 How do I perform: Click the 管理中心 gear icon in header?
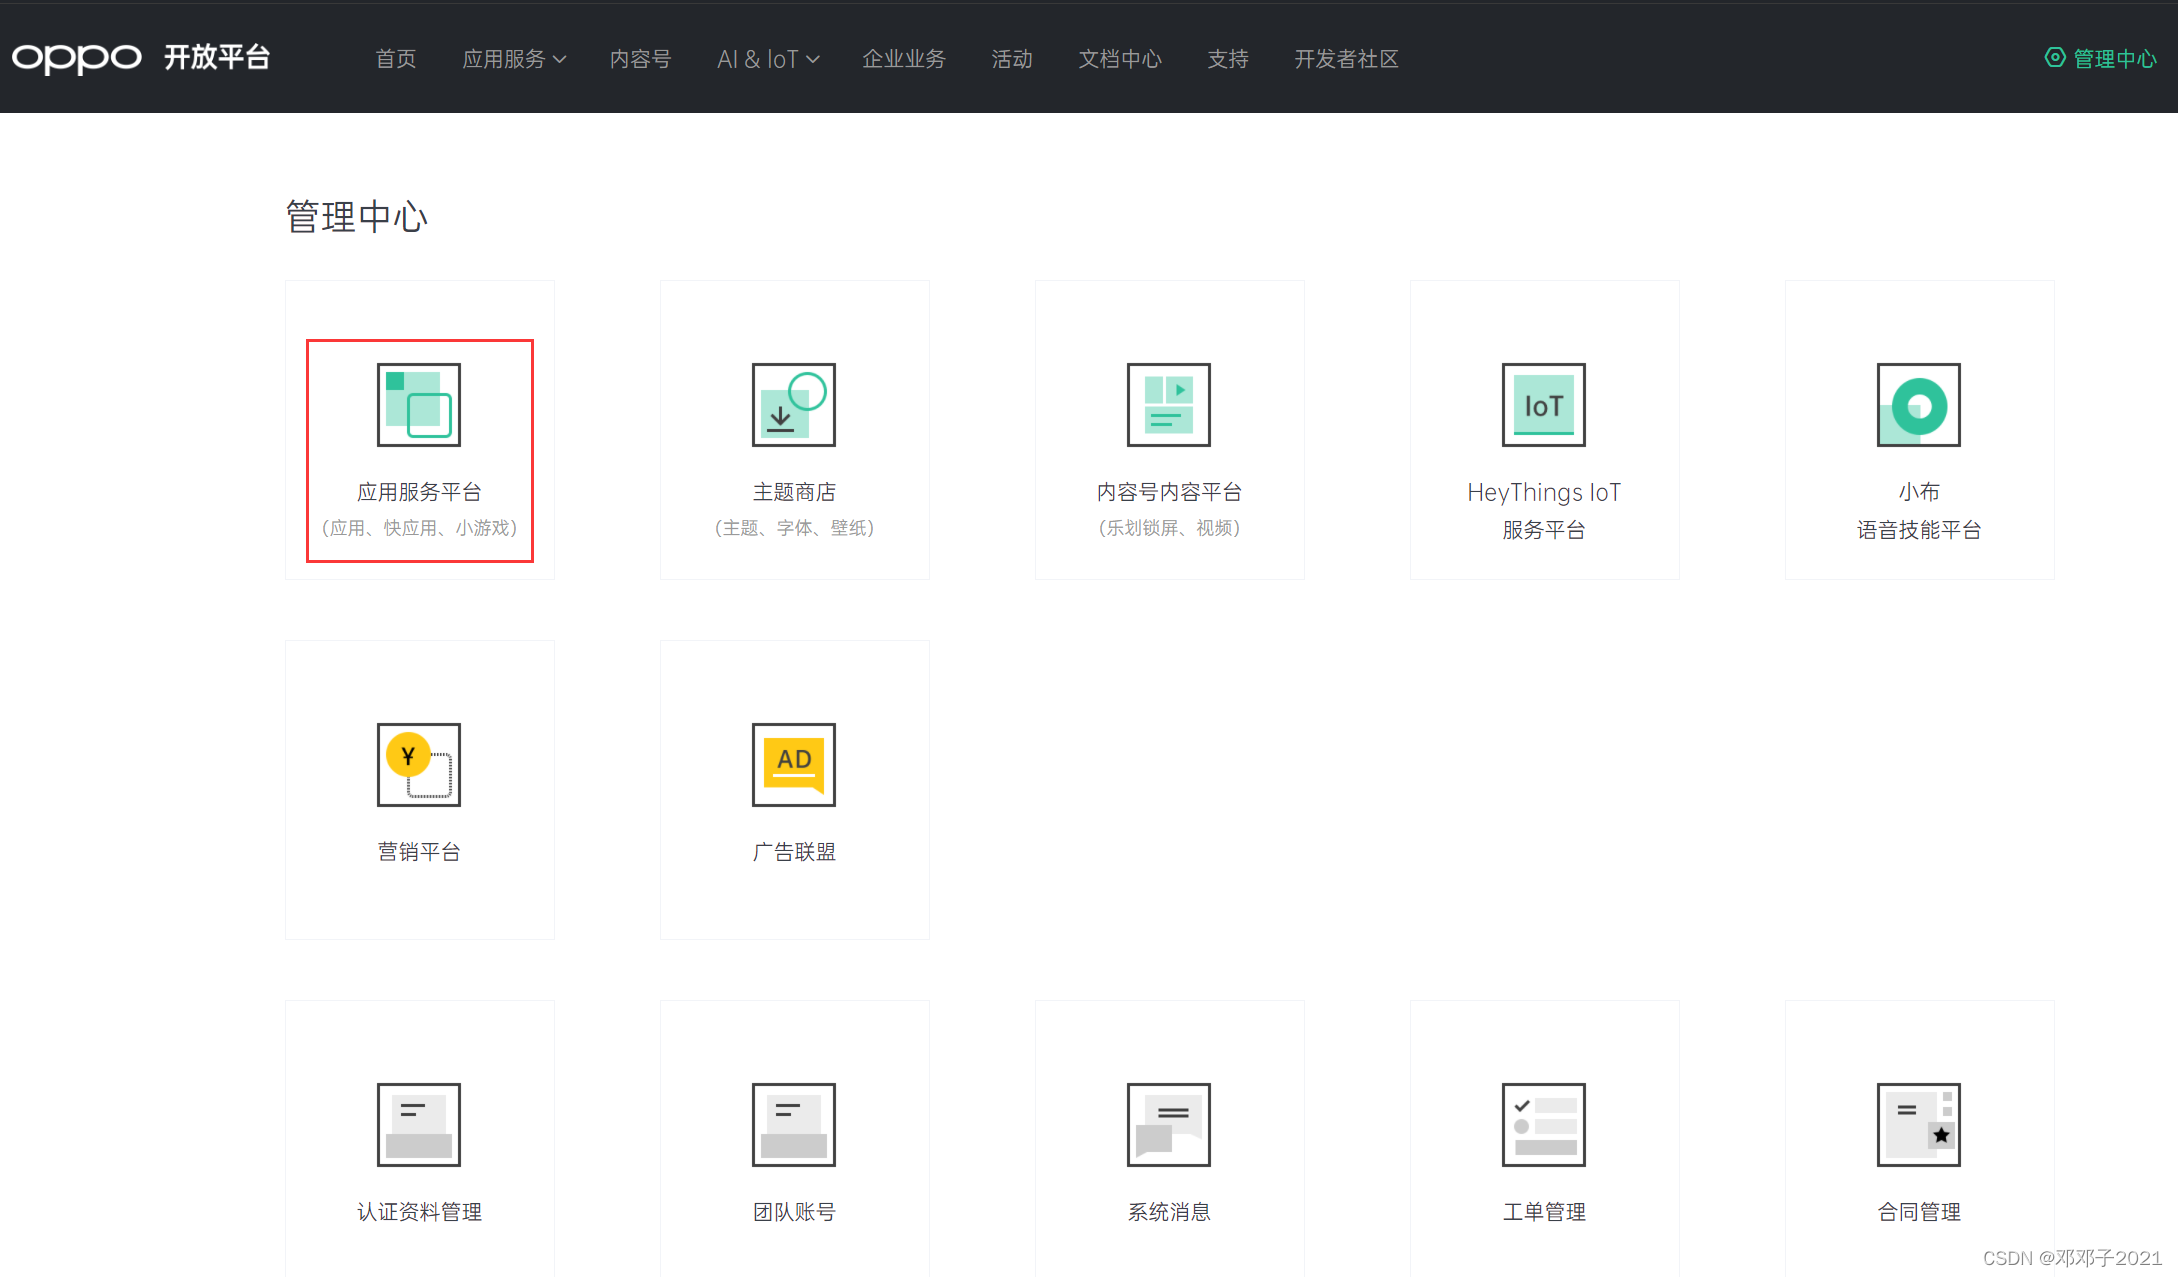tap(2054, 58)
